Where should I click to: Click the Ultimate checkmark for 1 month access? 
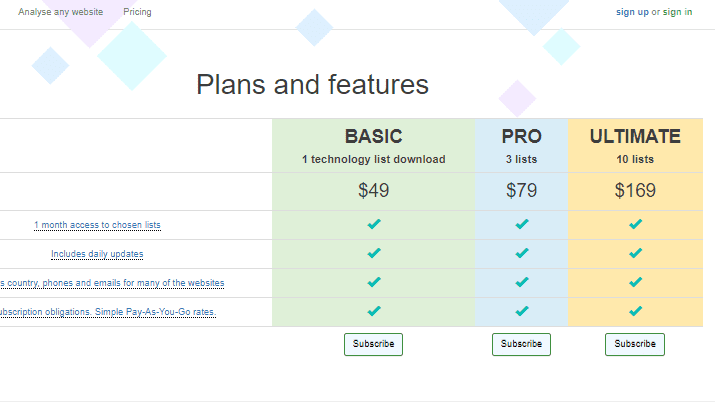pos(635,225)
